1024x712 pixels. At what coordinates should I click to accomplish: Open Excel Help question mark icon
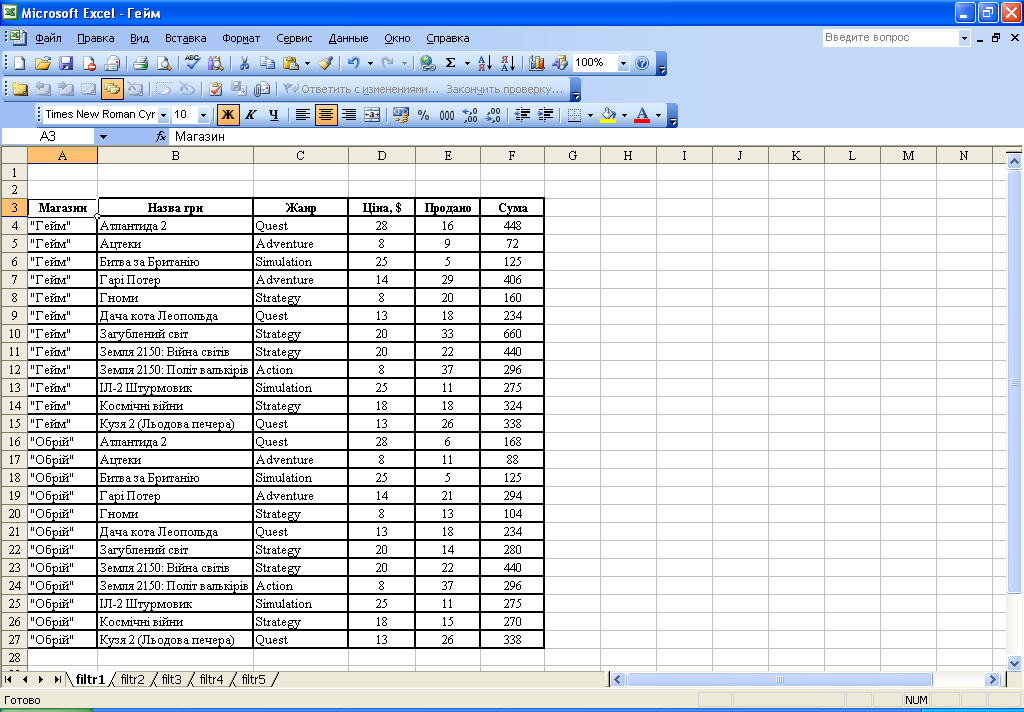coord(642,63)
